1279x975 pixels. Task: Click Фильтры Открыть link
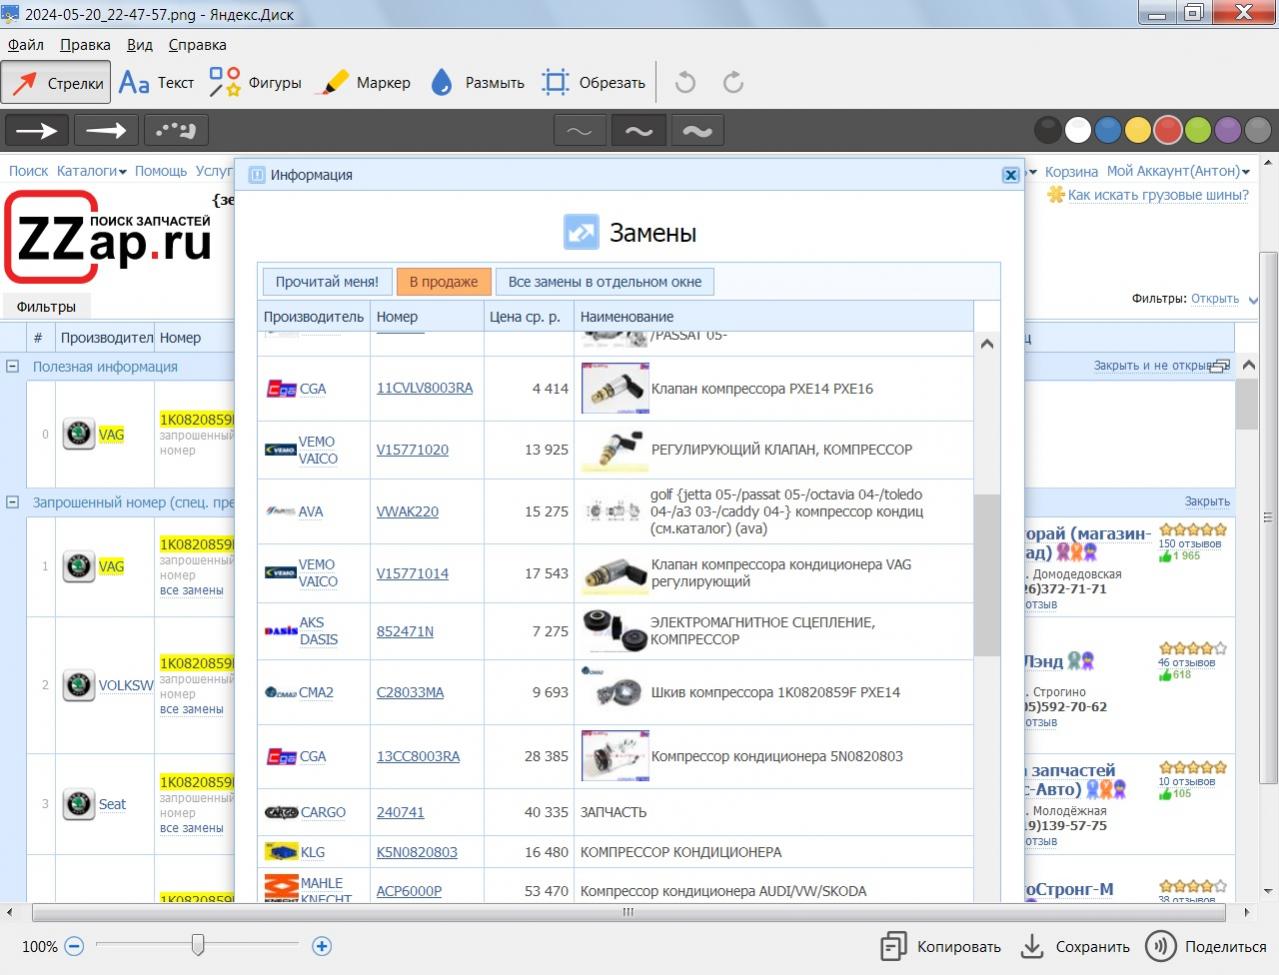pos(1214,299)
